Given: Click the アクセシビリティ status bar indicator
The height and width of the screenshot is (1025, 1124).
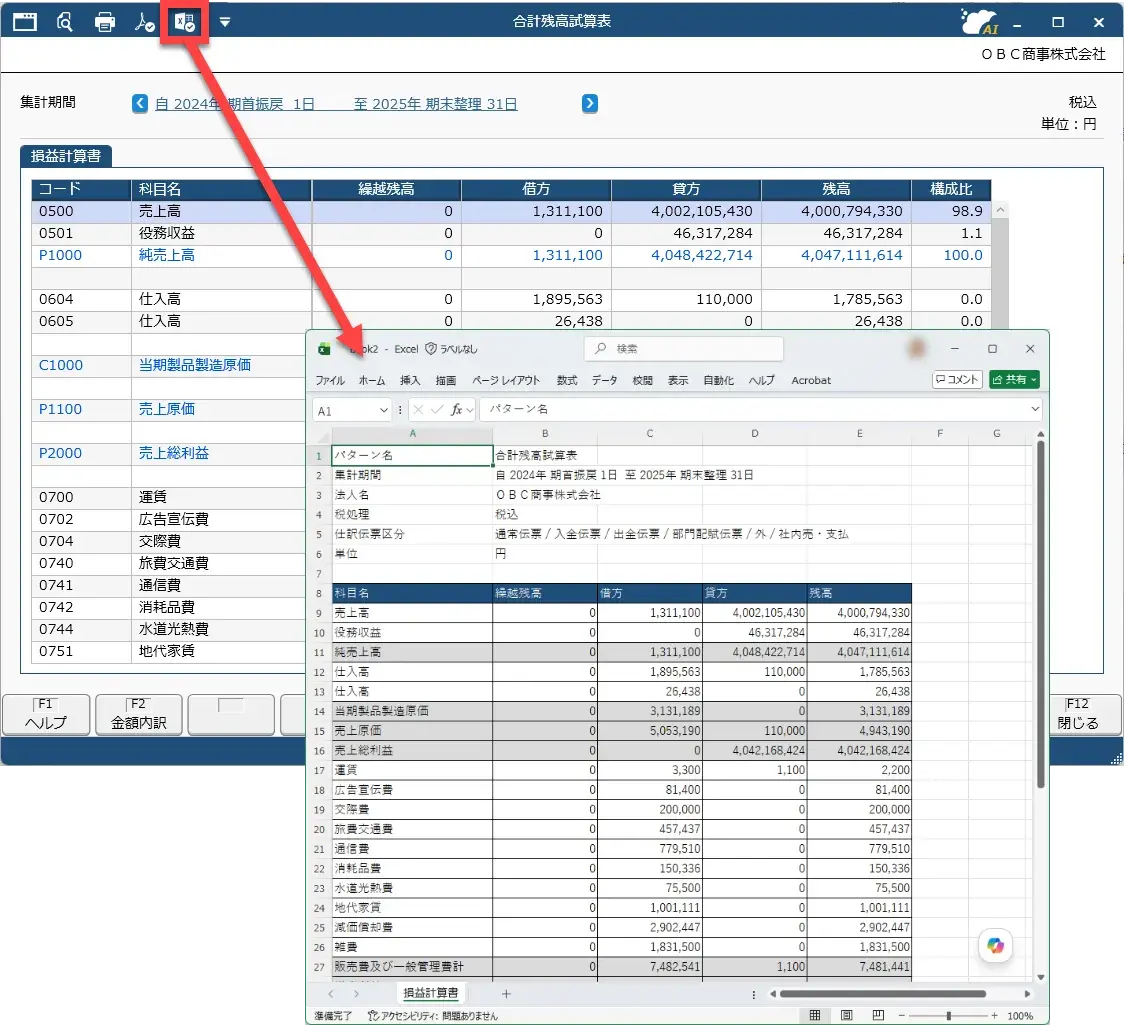Looking at the screenshot, I should tap(432, 1016).
